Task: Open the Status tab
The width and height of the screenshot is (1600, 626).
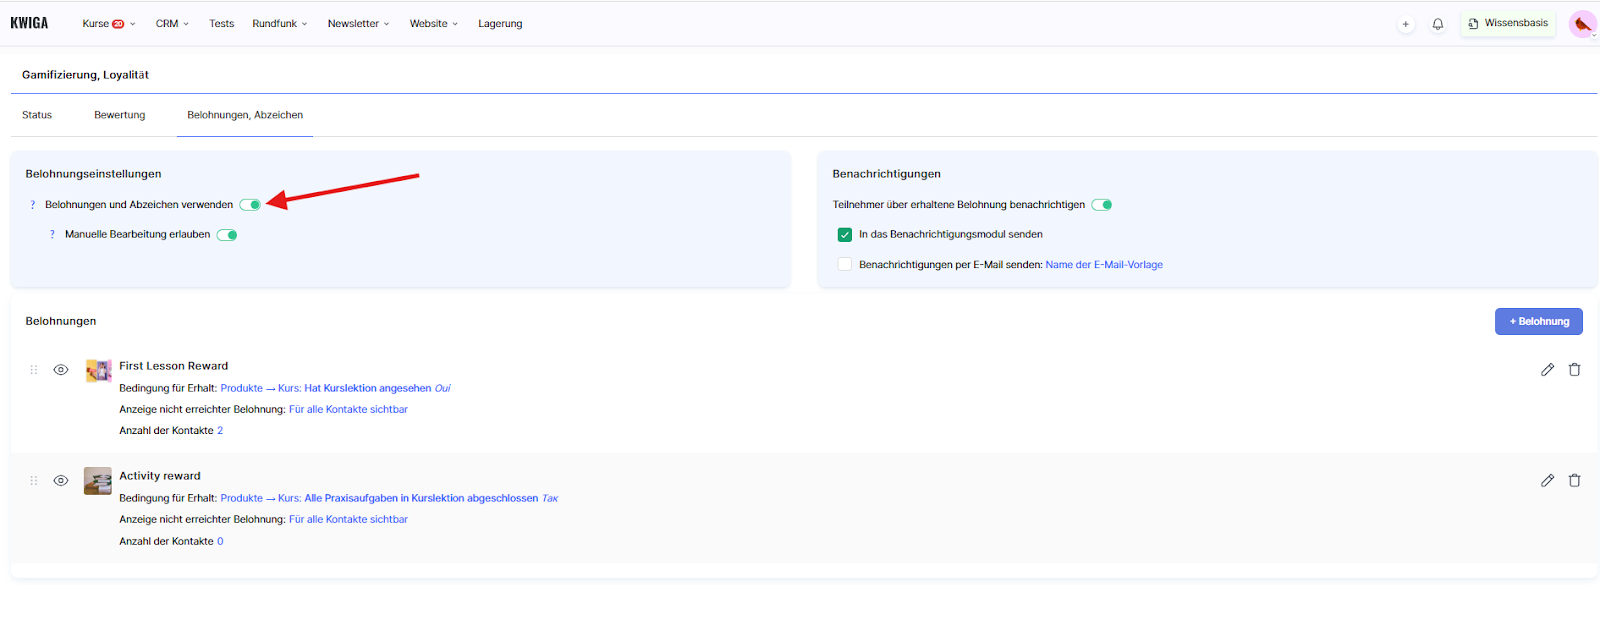Action: [x=37, y=115]
